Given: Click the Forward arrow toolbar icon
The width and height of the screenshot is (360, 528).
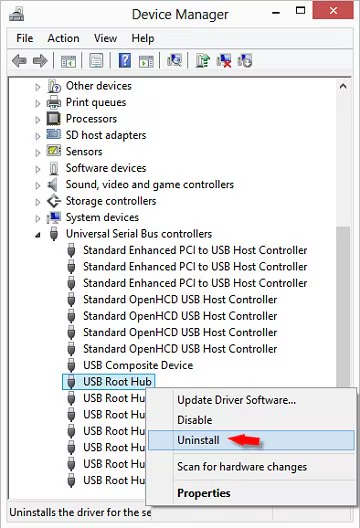Looking at the screenshot, I should [40, 61].
